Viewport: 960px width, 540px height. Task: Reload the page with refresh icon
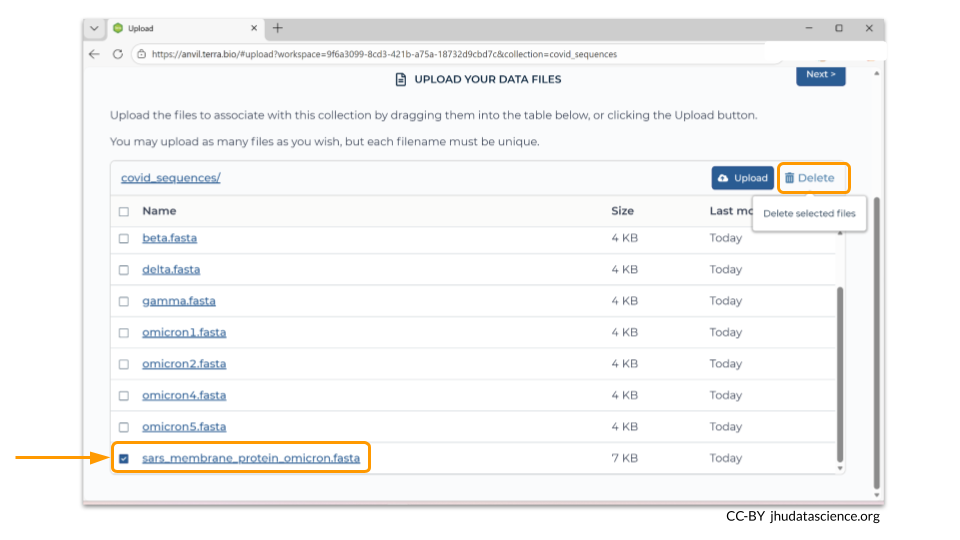click(x=118, y=54)
